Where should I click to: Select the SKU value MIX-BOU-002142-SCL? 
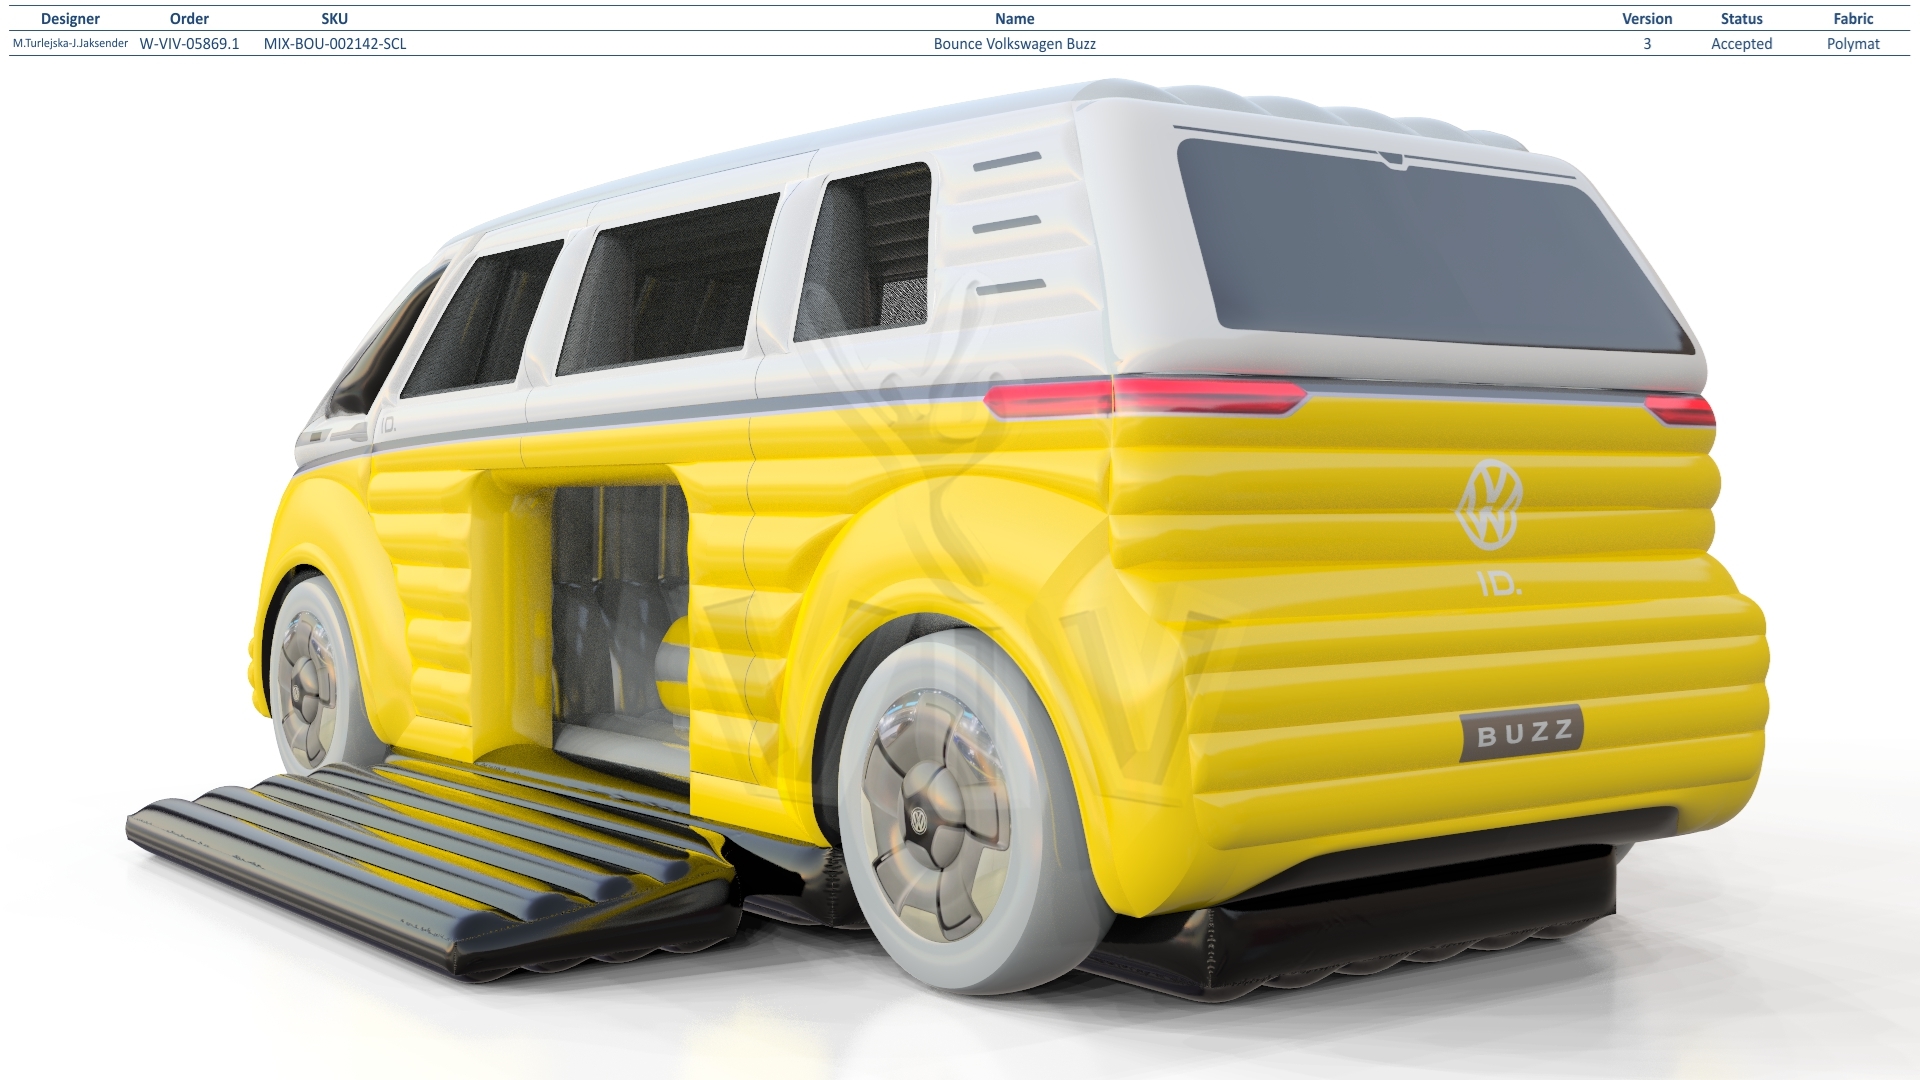335,44
